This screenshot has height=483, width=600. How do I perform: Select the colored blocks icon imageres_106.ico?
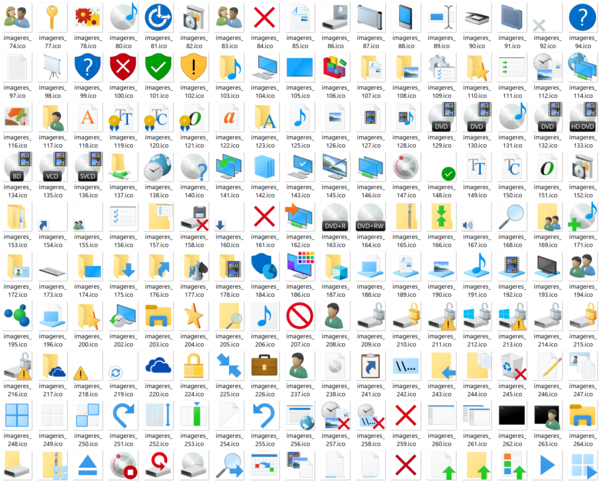[335, 67]
